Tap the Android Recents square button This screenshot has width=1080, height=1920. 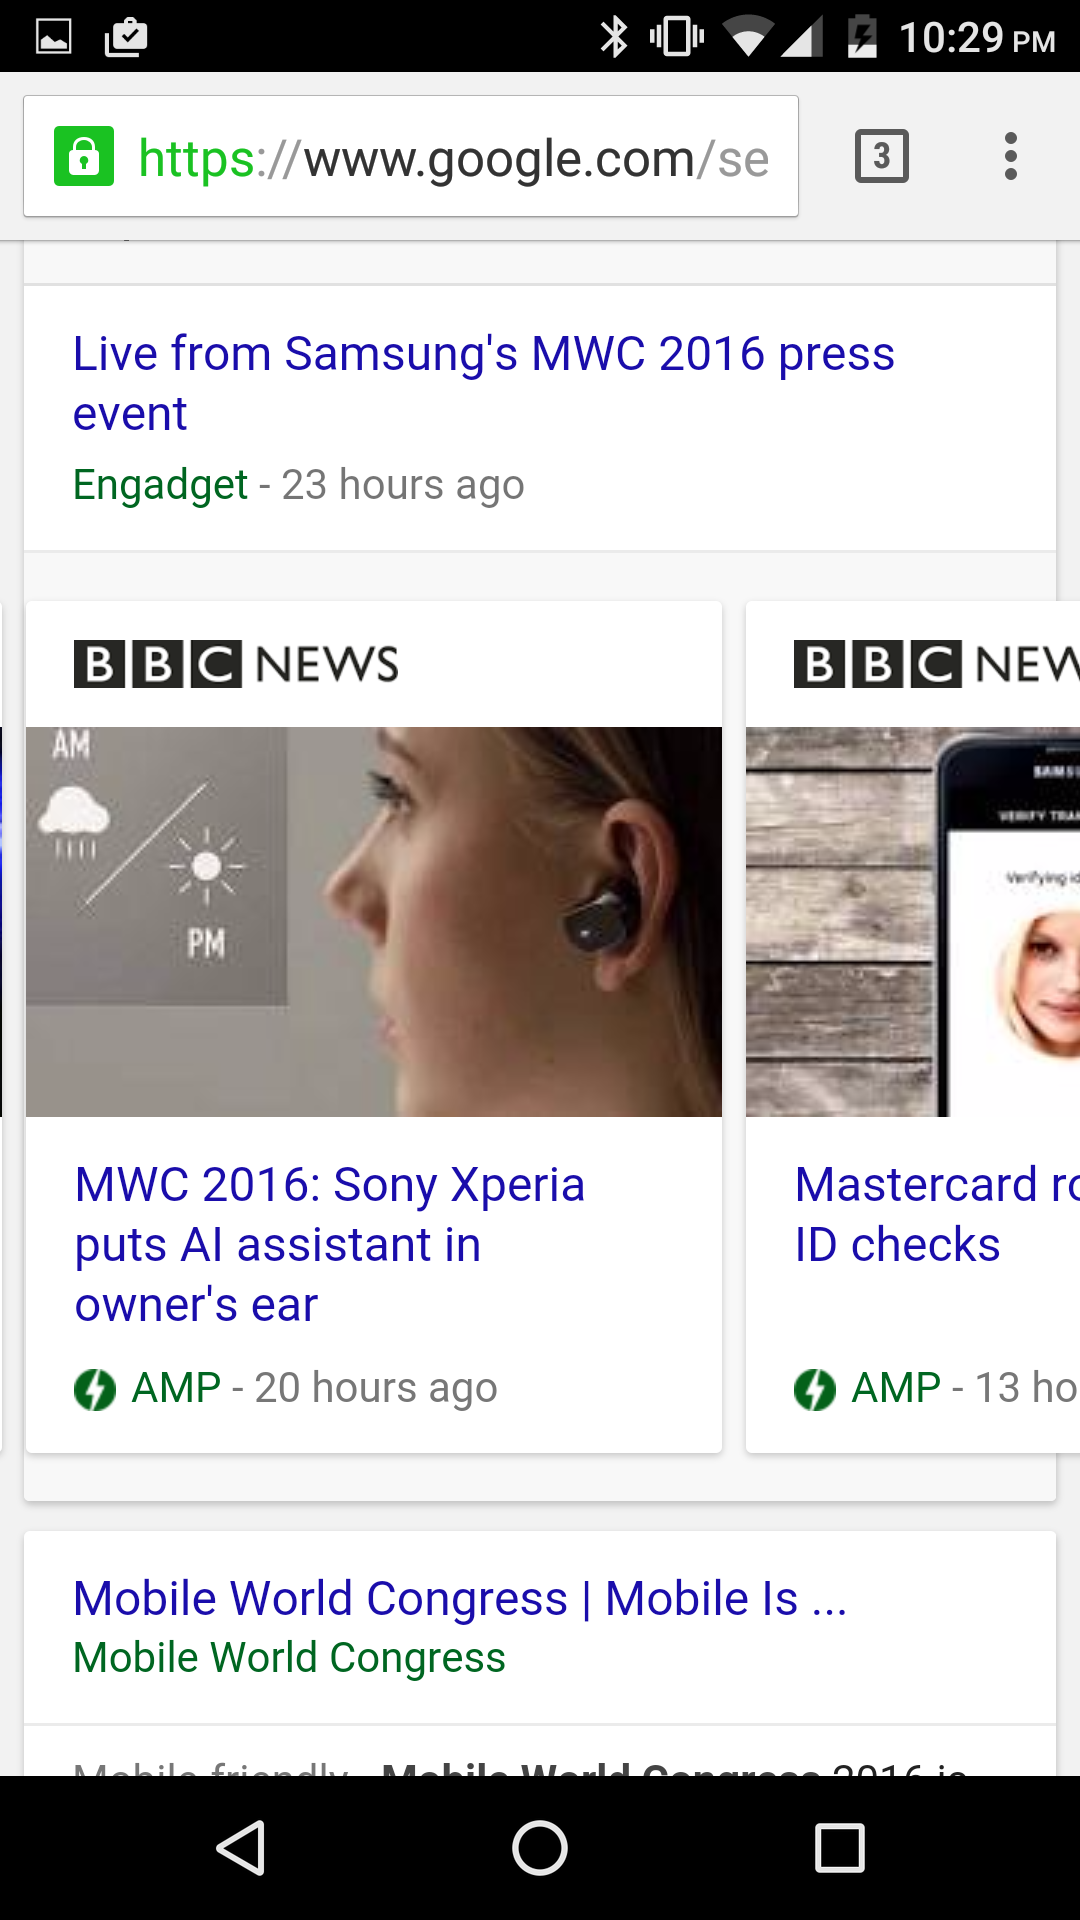tap(840, 1847)
